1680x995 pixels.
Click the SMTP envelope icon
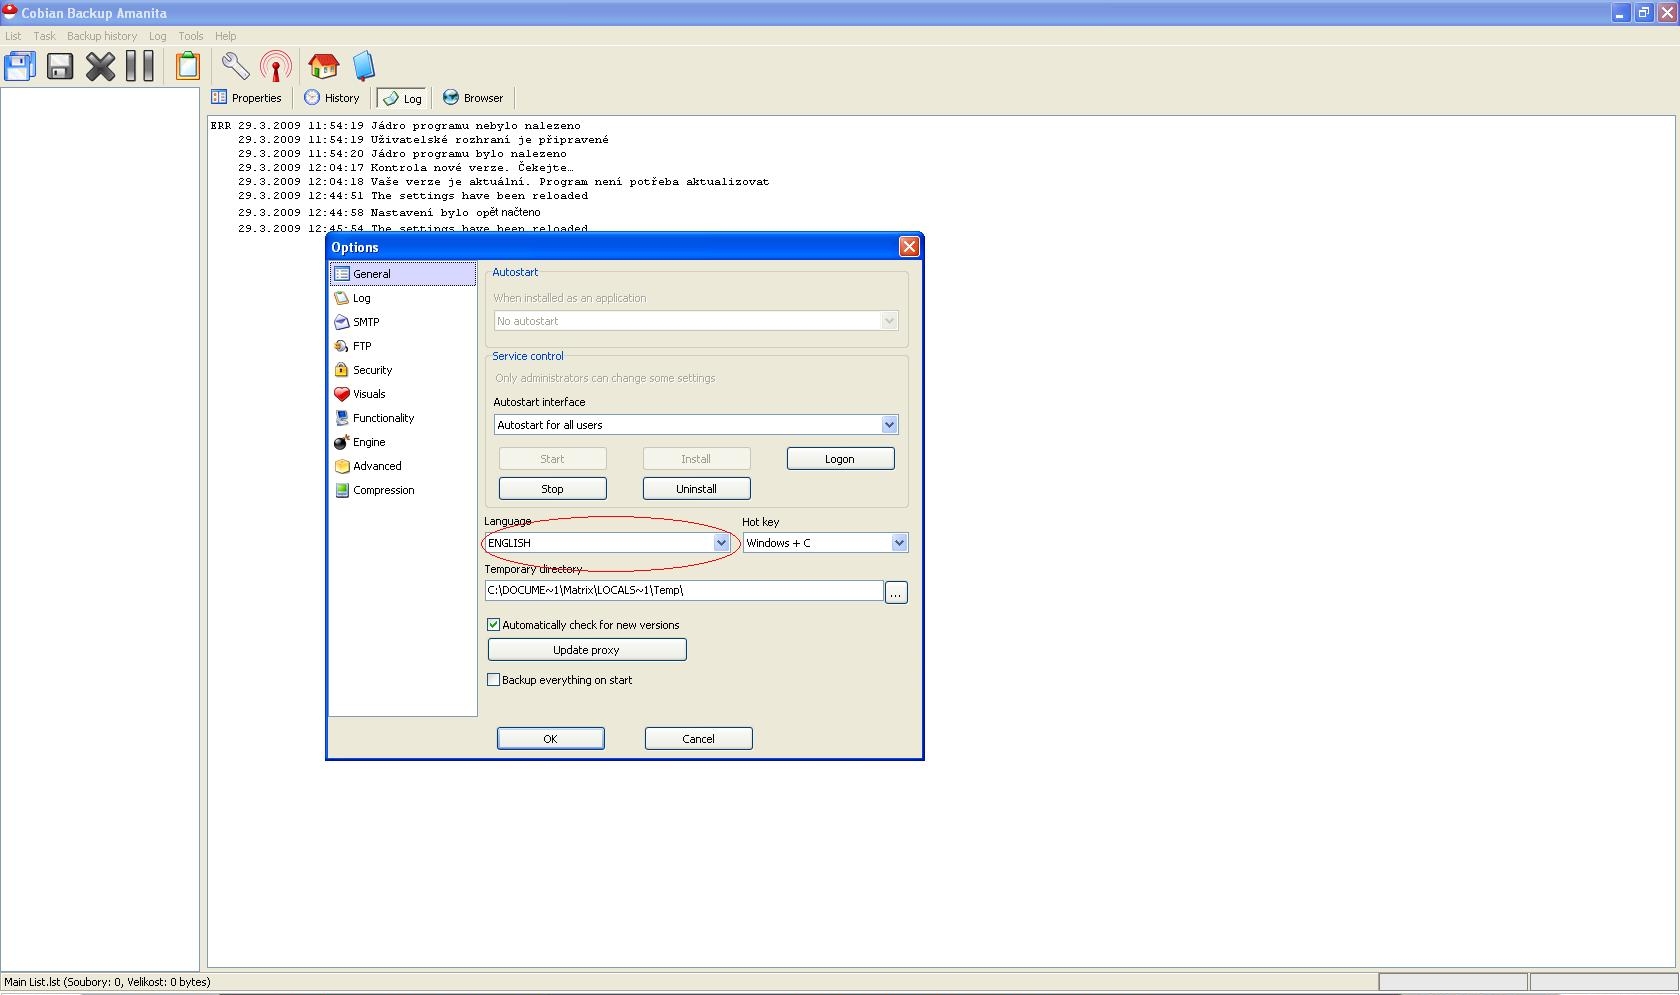coord(341,322)
